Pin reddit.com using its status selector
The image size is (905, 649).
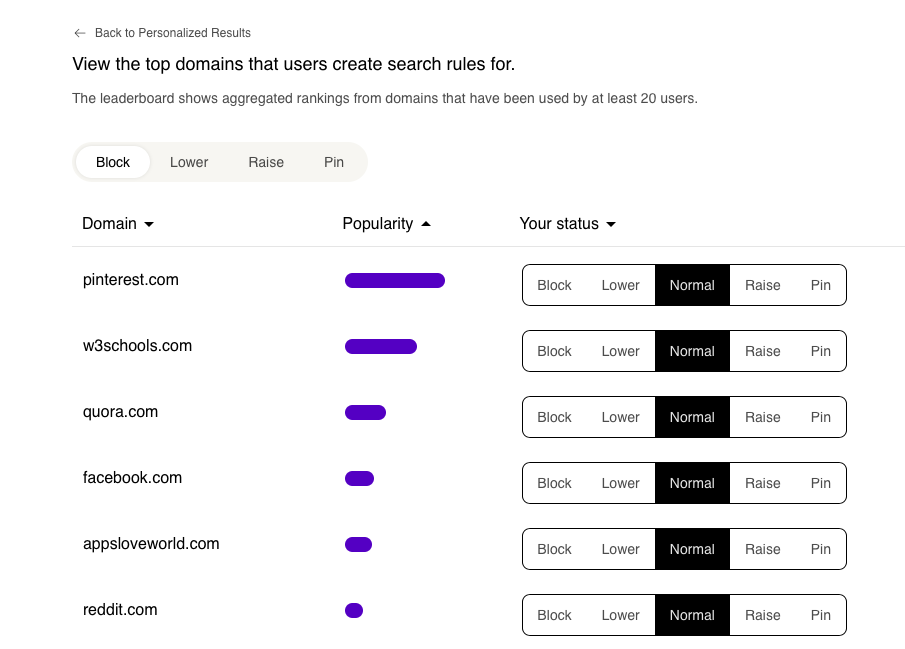[820, 614]
